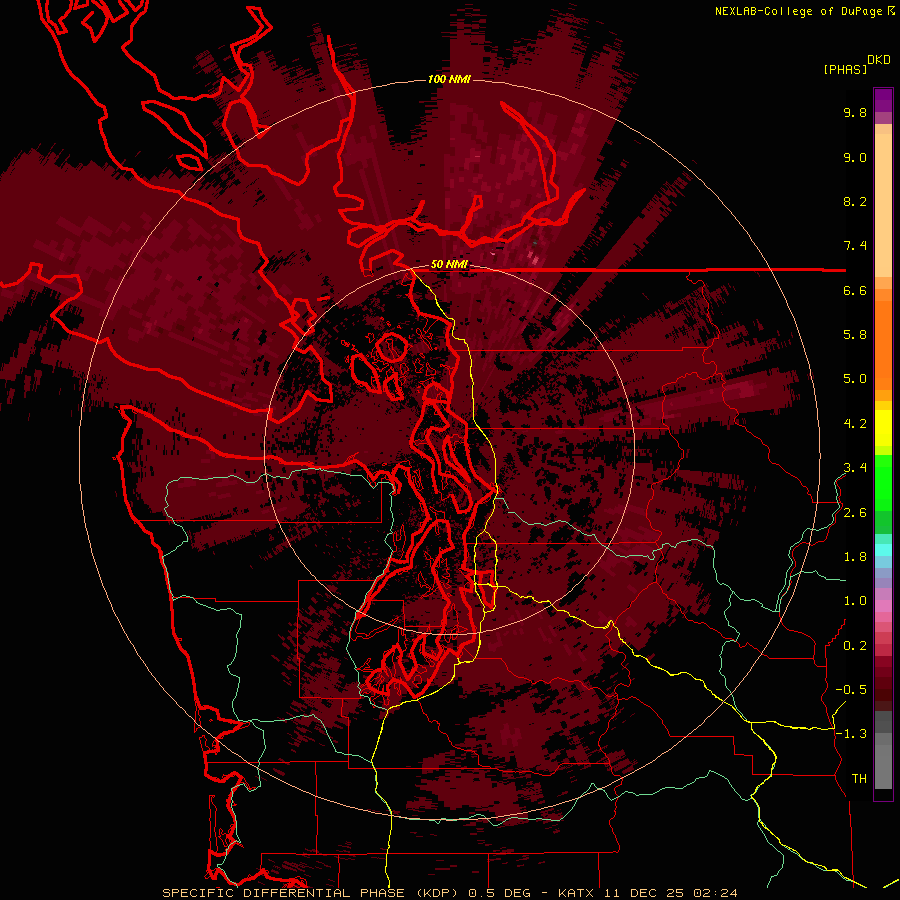Click the 9.8 legend value
The image size is (900, 900).
[x=855, y=112]
